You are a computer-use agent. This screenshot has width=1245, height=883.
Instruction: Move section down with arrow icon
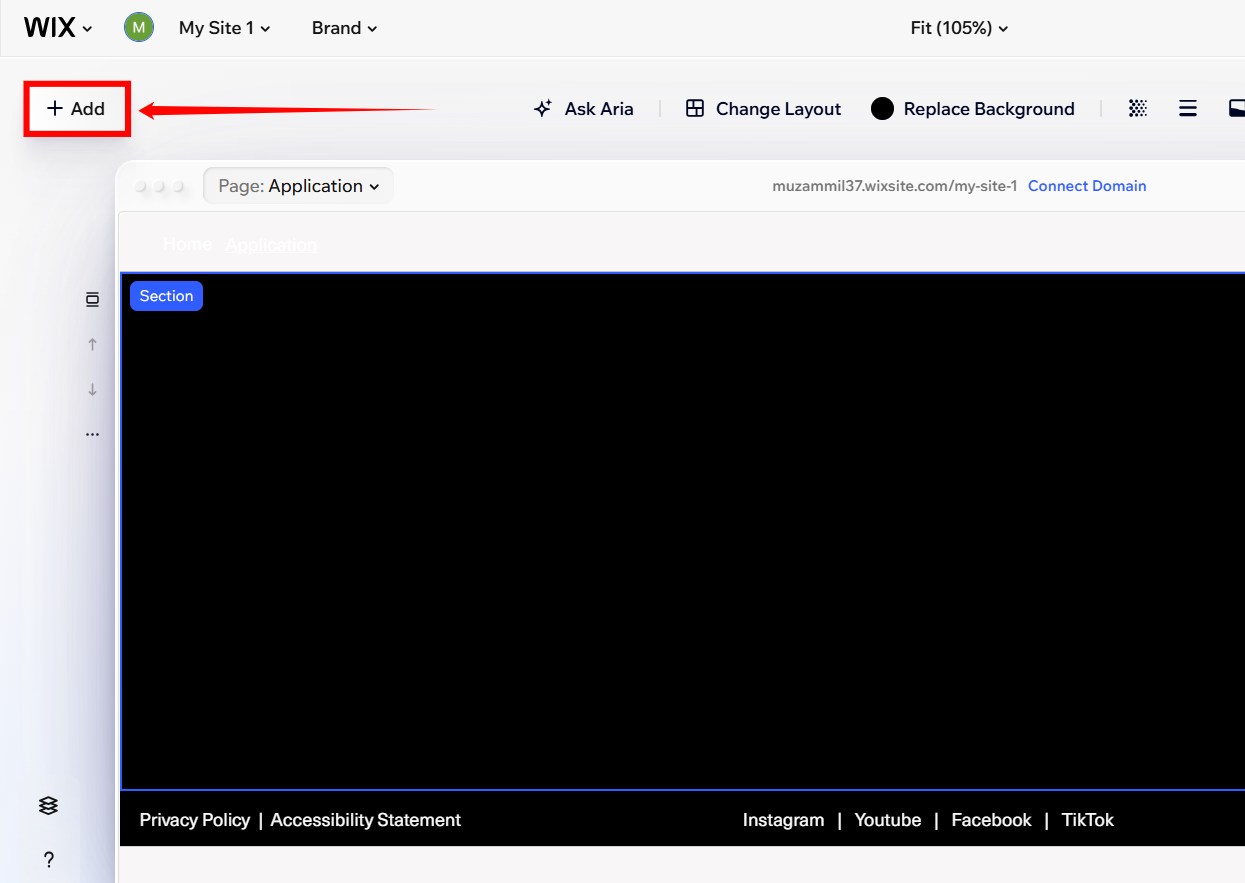click(x=92, y=389)
